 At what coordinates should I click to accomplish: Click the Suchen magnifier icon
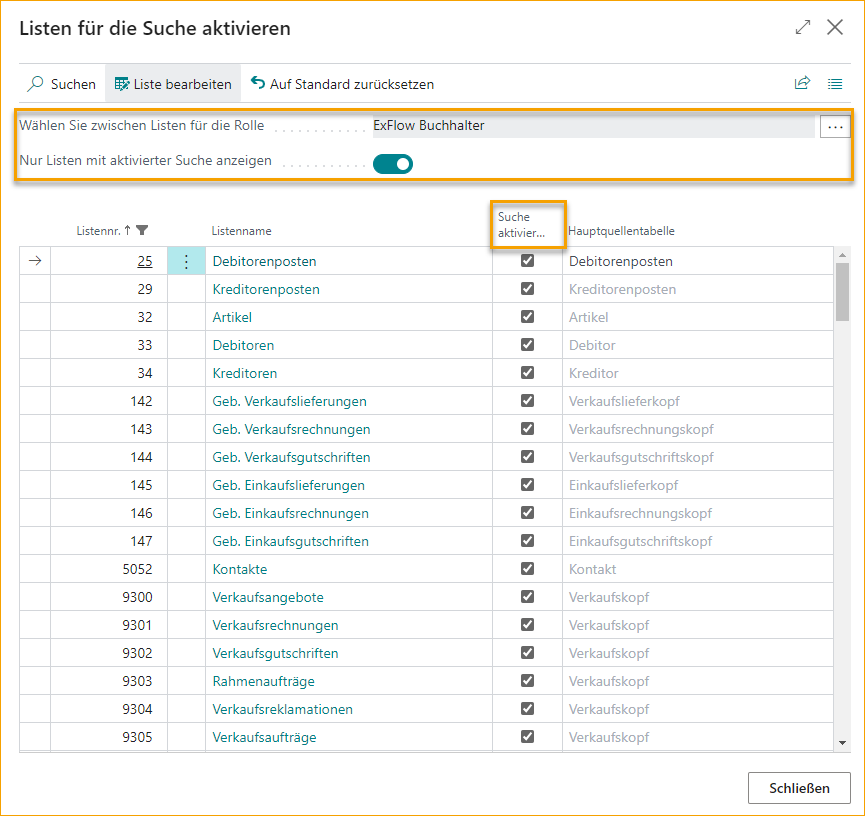pyautogui.click(x=36, y=85)
